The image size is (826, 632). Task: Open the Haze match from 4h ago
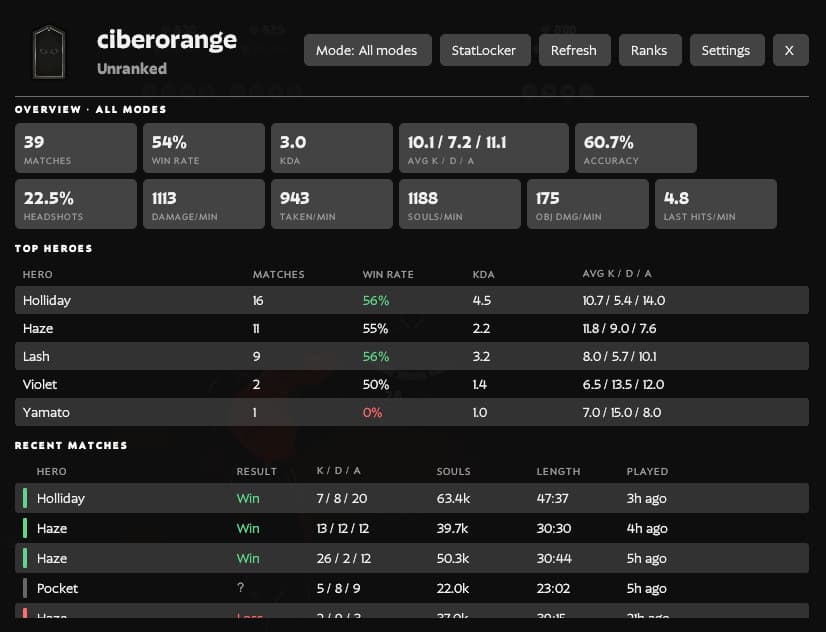point(412,528)
